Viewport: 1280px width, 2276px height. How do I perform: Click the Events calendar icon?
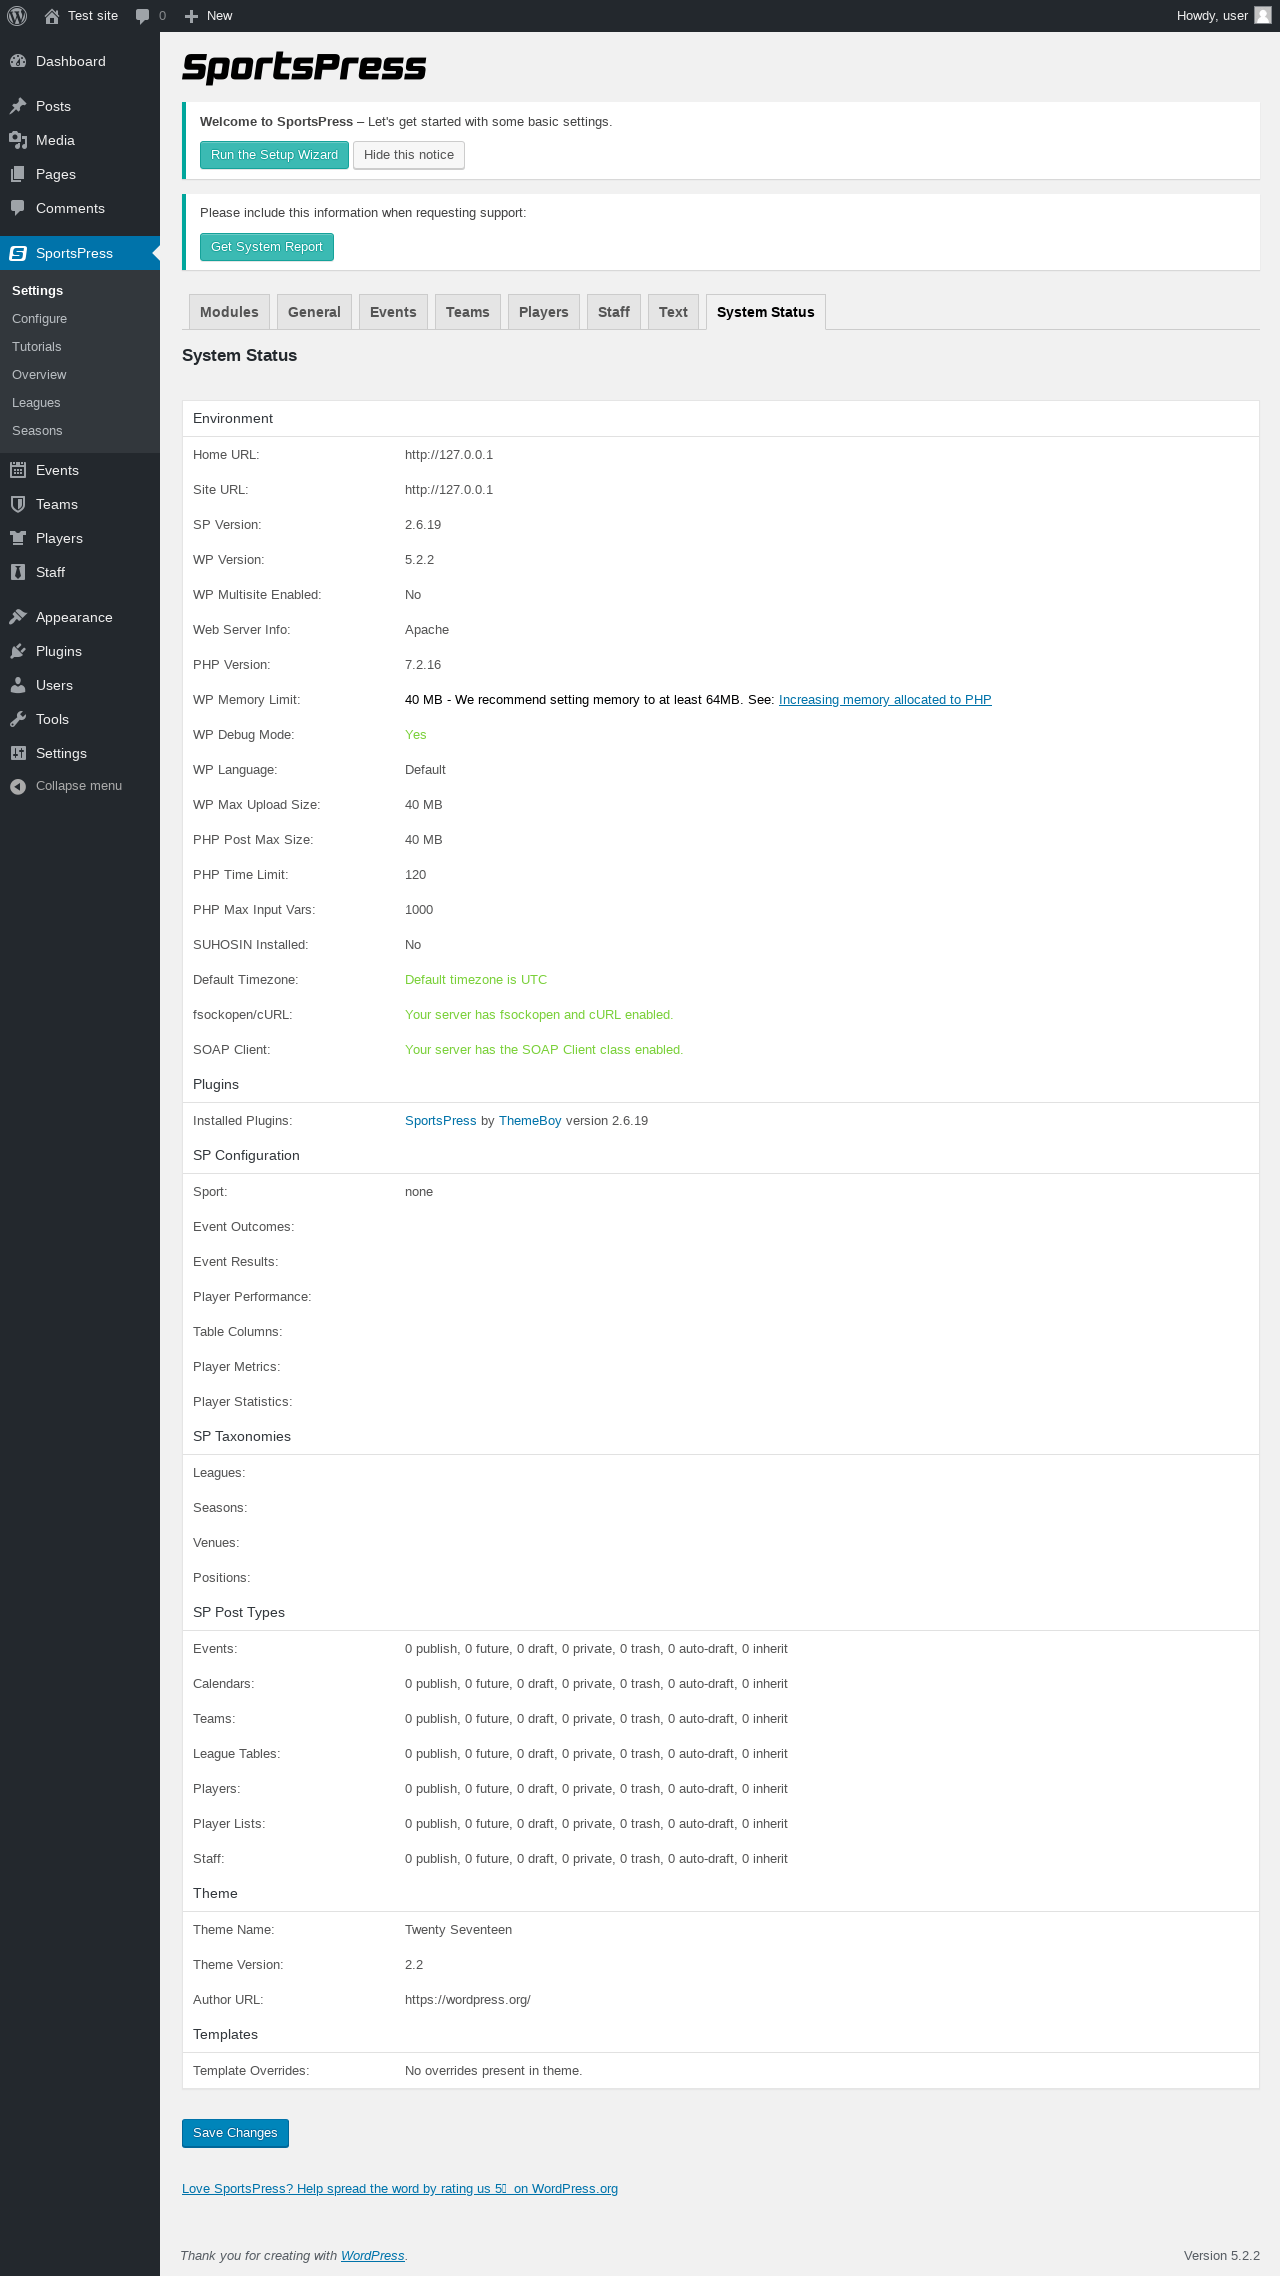(18, 470)
